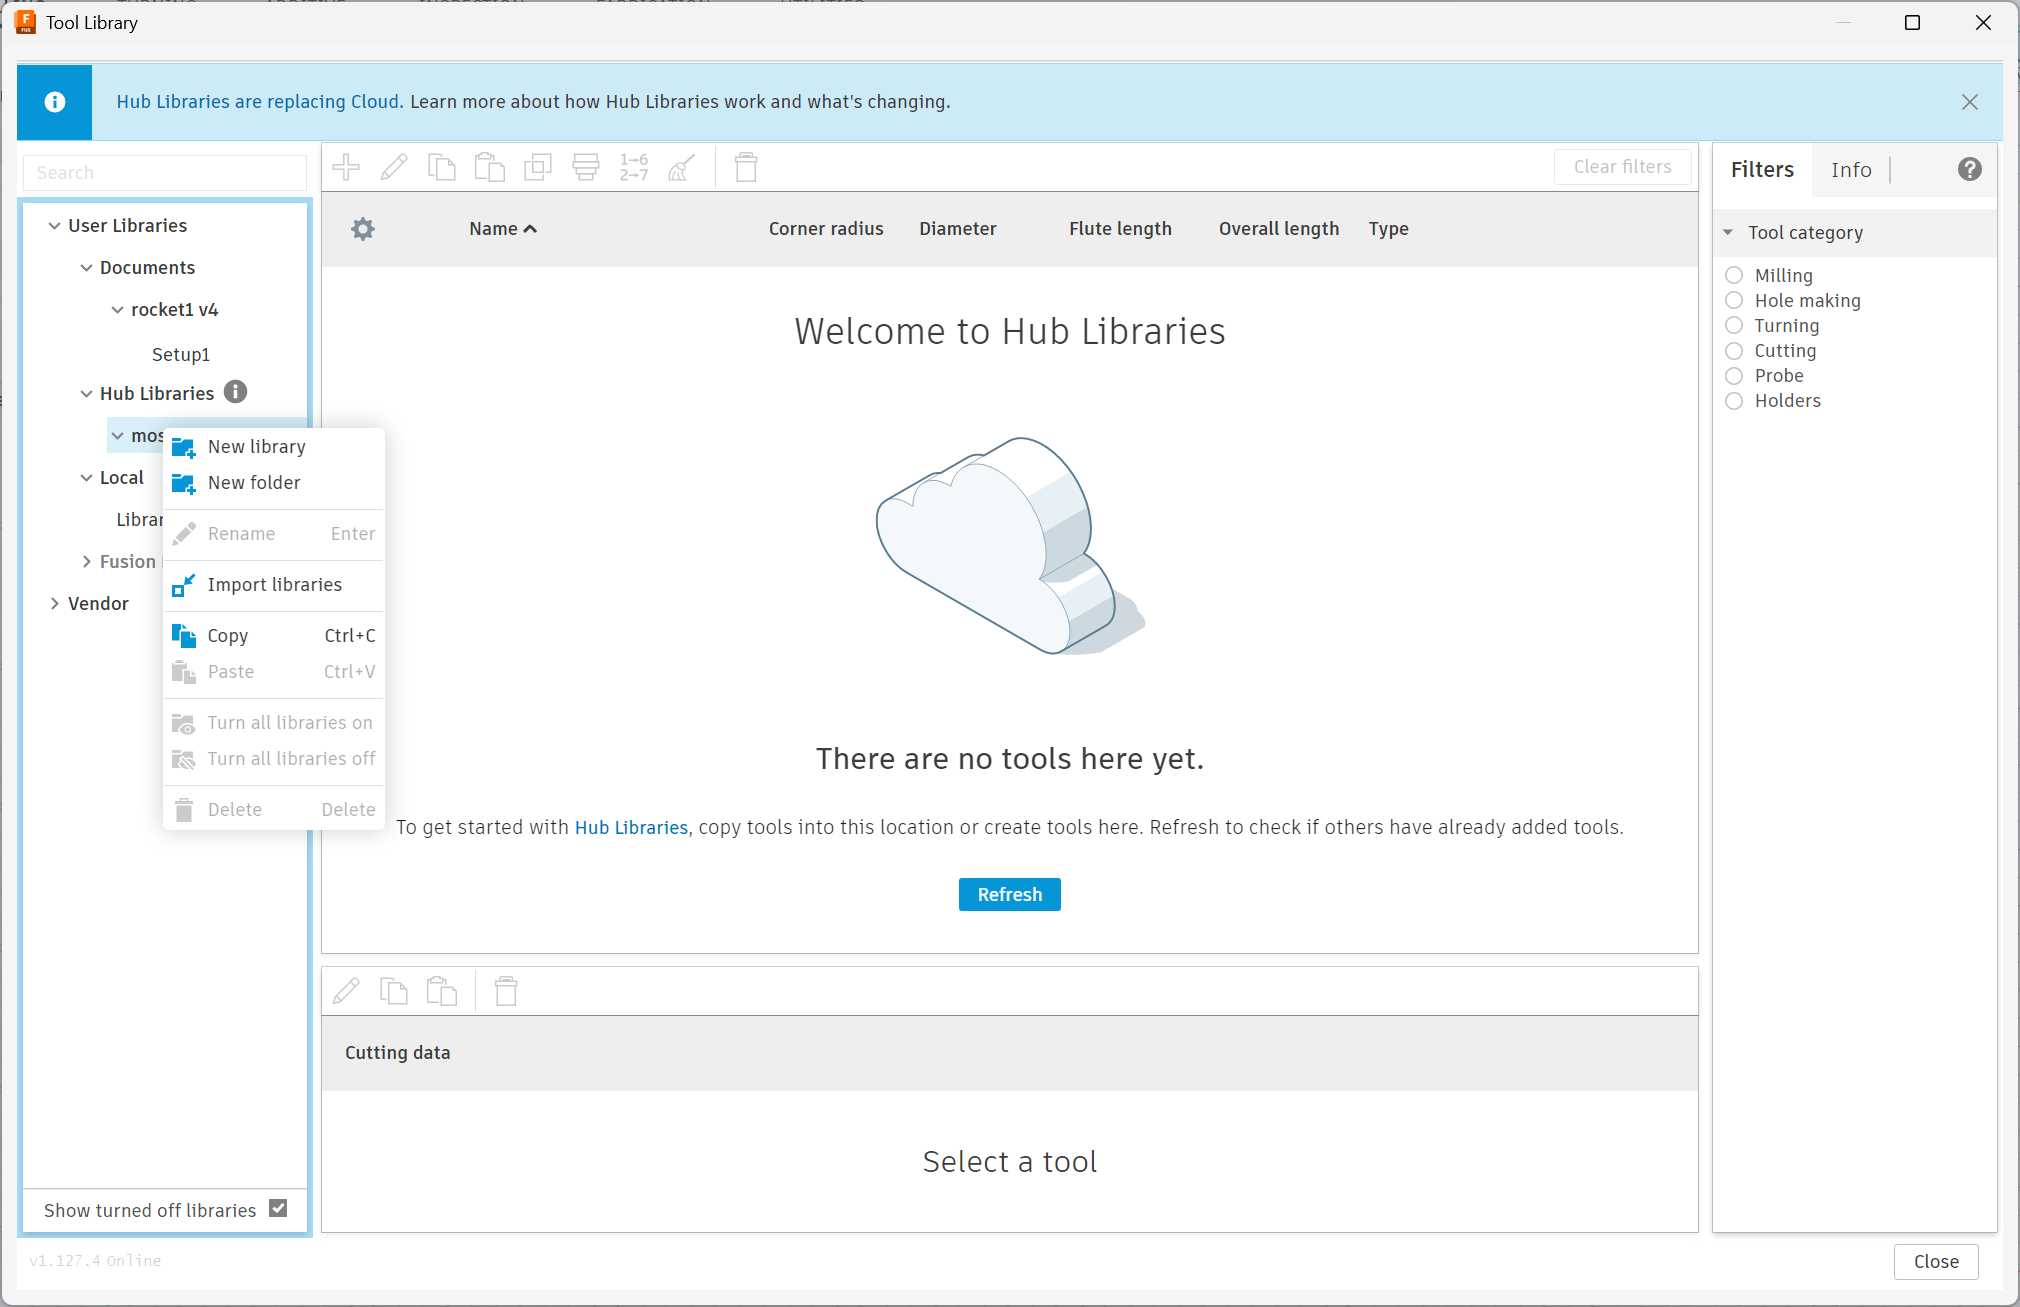The image size is (2020, 1307).
Task: Dismiss the Hub Libraries info banner
Action: pyautogui.click(x=1969, y=102)
